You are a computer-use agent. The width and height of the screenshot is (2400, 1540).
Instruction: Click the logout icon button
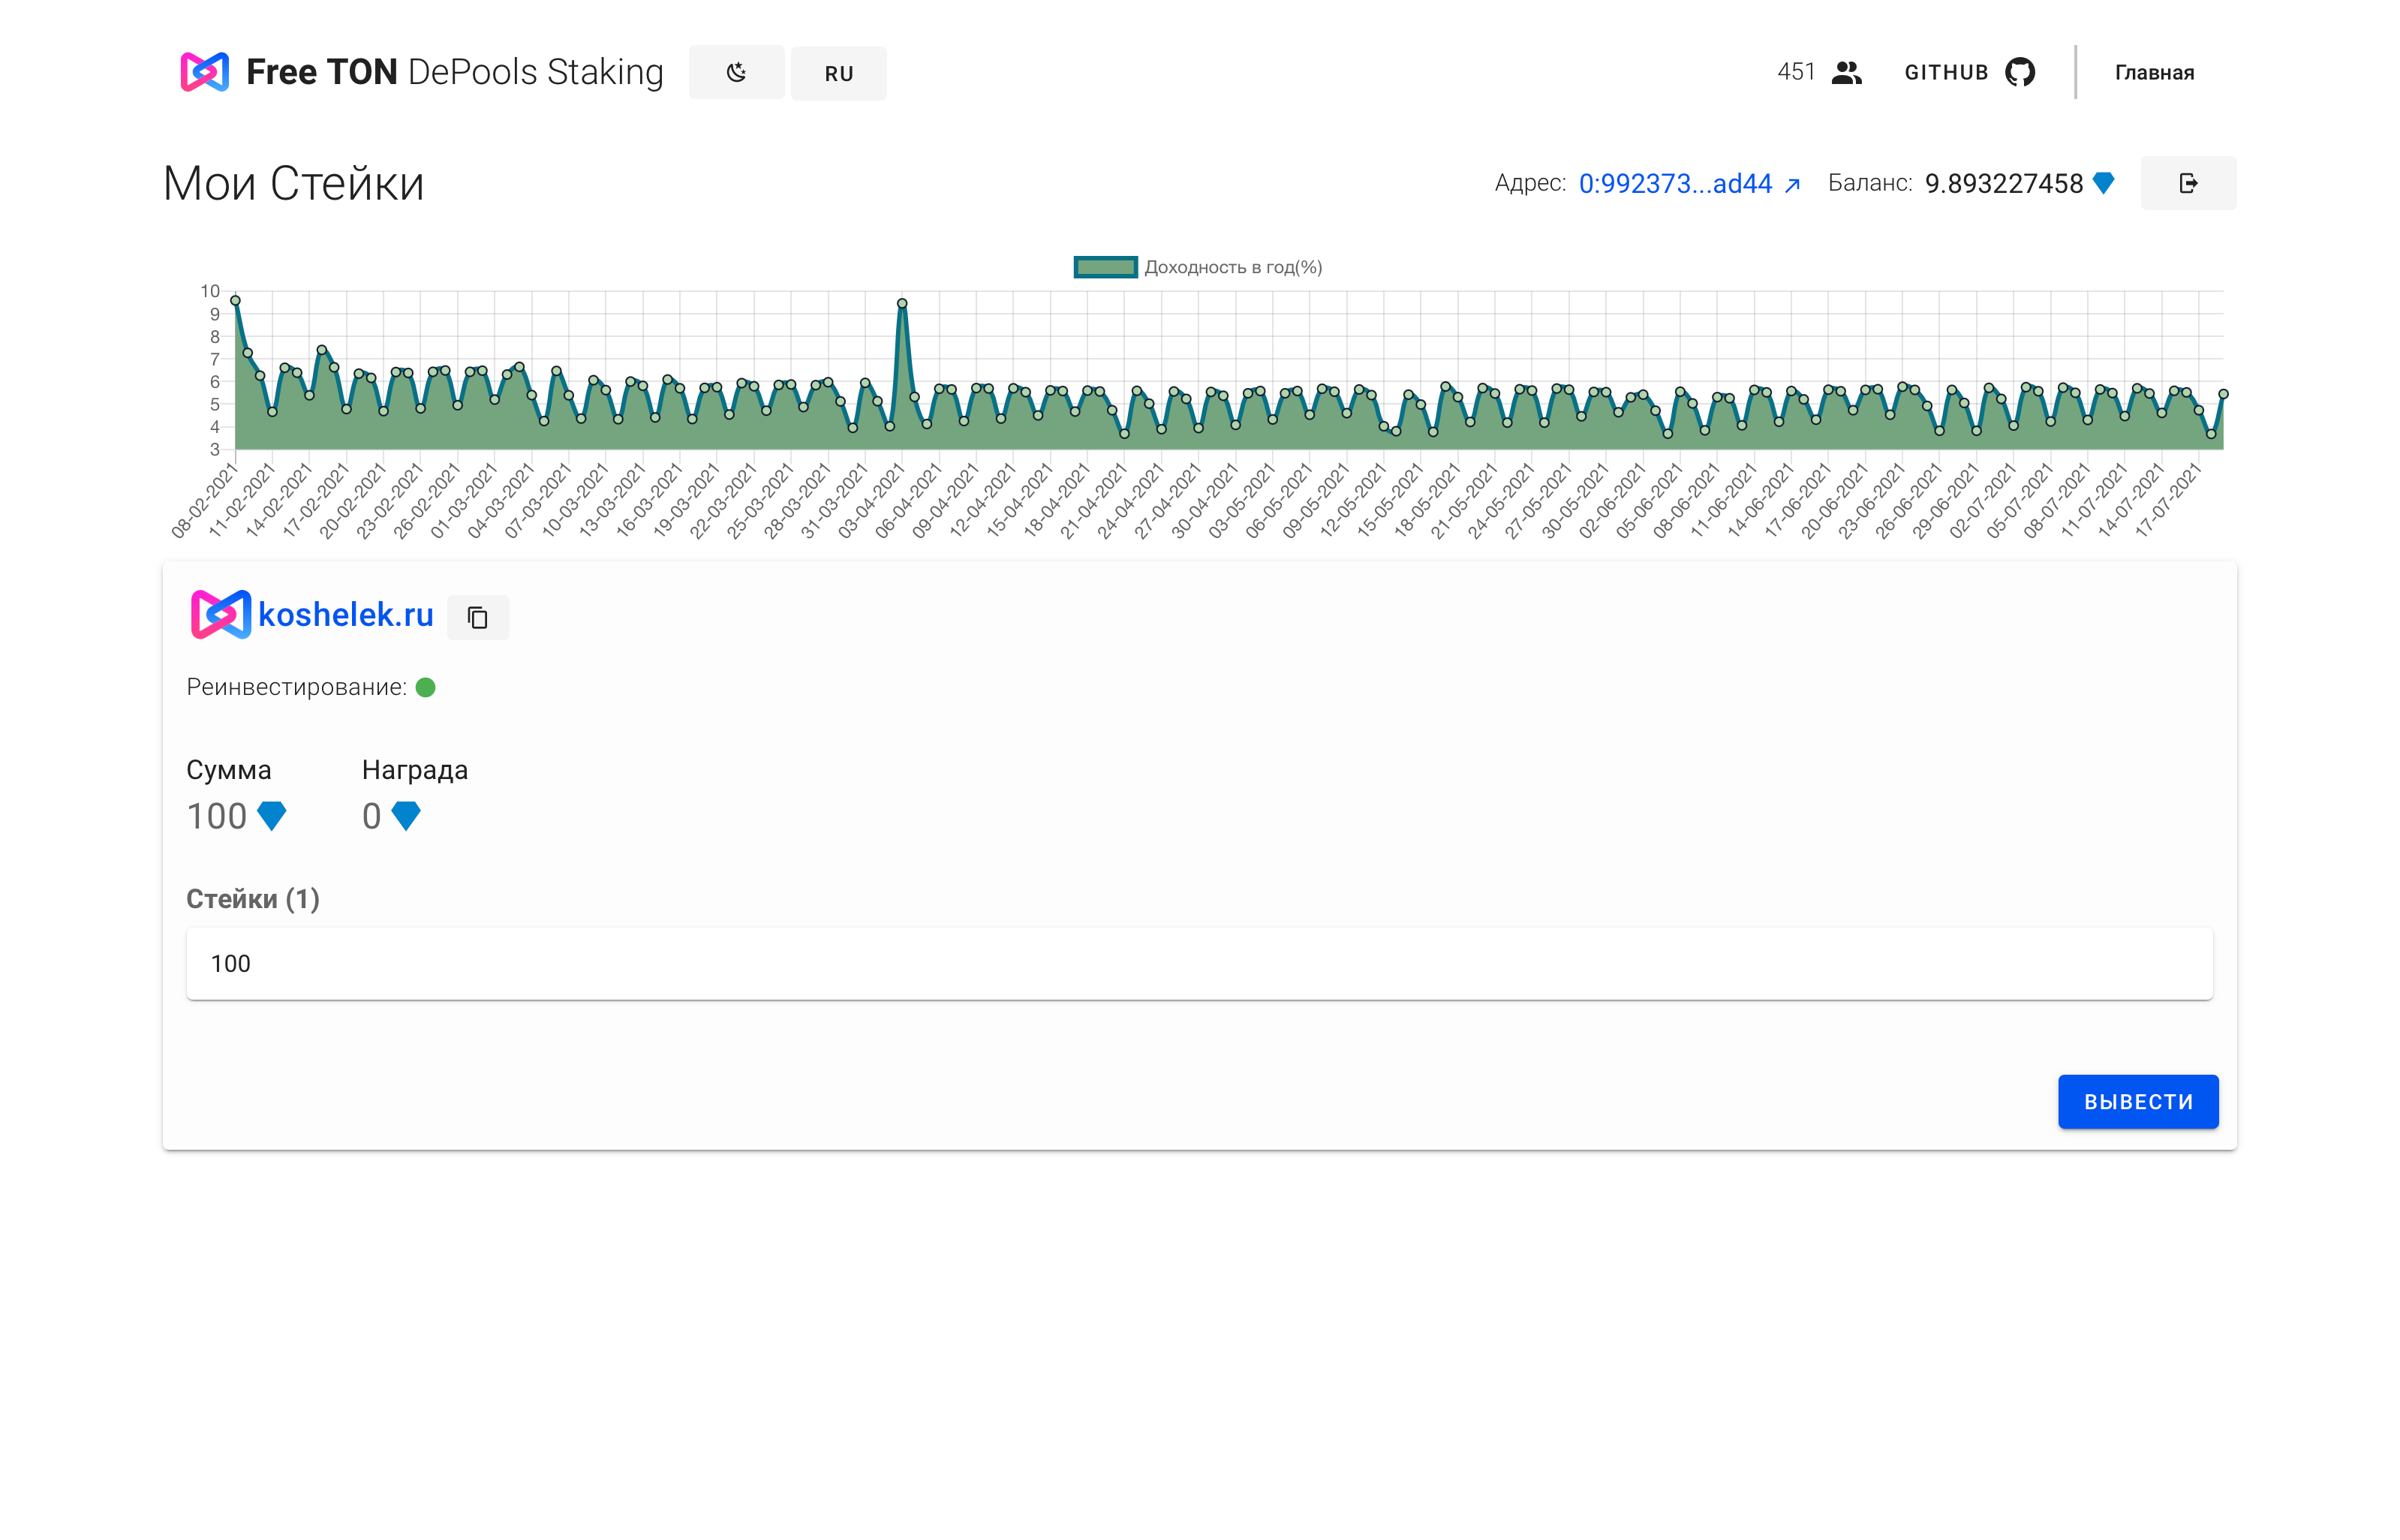click(x=2188, y=183)
